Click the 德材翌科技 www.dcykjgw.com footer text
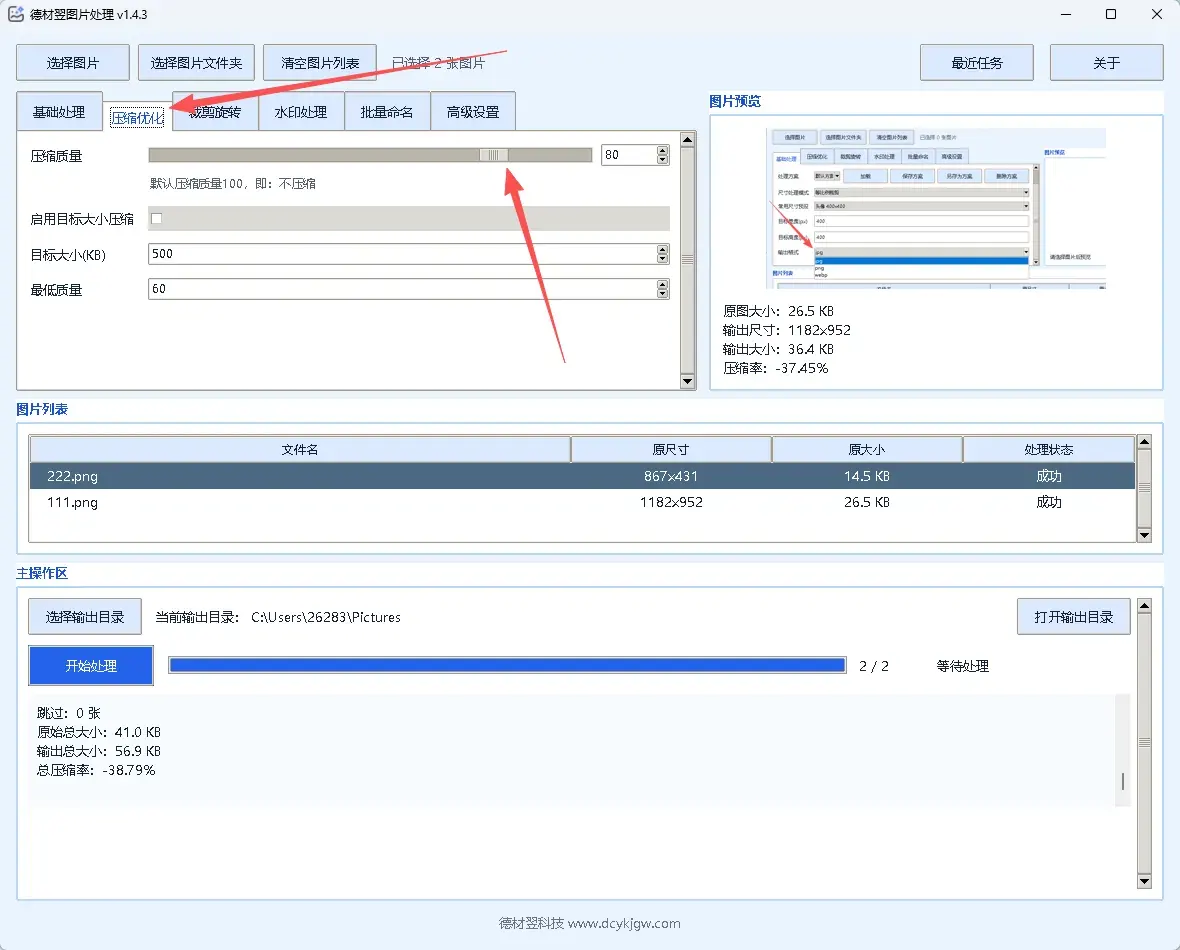Image resolution: width=1180 pixels, height=950 pixels. coord(590,923)
